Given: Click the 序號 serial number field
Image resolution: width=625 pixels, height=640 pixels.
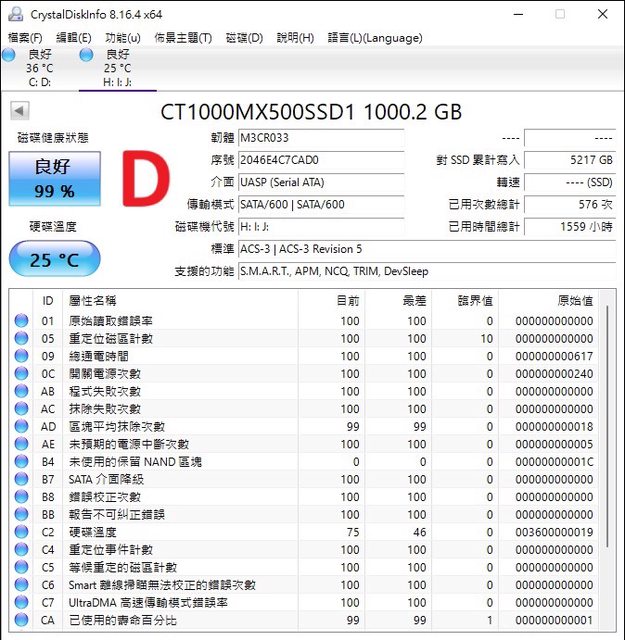Looking at the screenshot, I should (x=320, y=160).
